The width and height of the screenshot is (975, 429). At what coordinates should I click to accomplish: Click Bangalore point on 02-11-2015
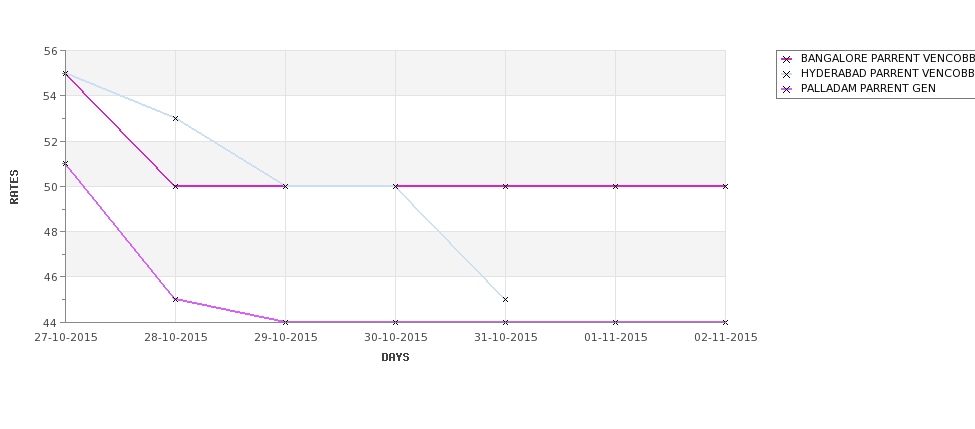coord(725,186)
